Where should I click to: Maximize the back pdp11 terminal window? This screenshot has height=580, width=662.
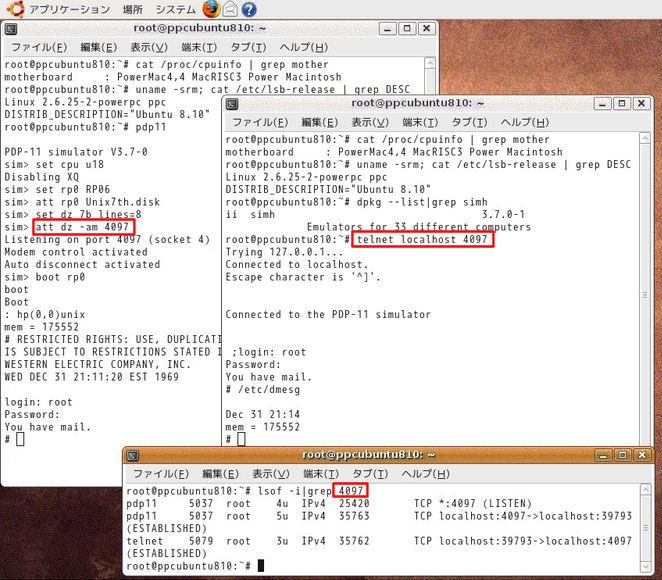coord(407,28)
